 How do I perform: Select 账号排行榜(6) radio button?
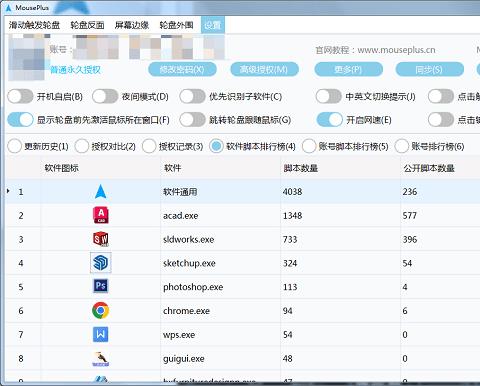pyautogui.click(x=401, y=146)
